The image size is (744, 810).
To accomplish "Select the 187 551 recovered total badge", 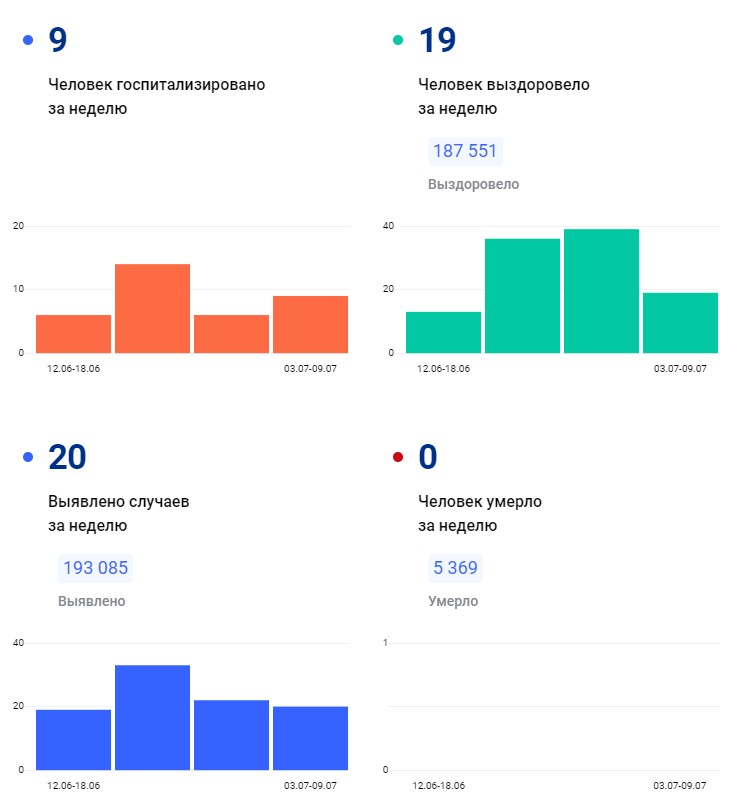I will coord(465,152).
